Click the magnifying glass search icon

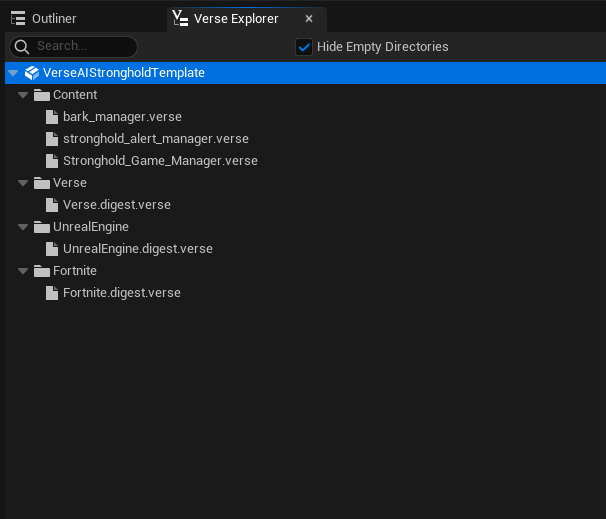(22, 47)
